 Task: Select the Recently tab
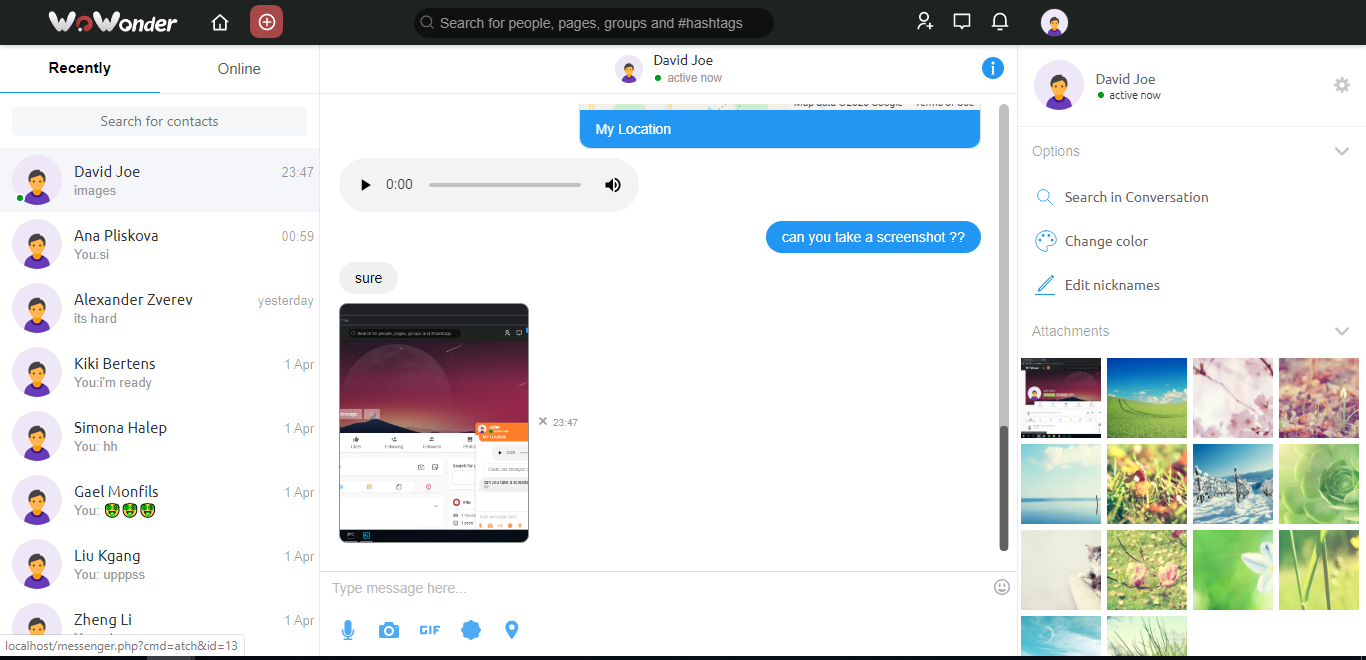point(80,69)
